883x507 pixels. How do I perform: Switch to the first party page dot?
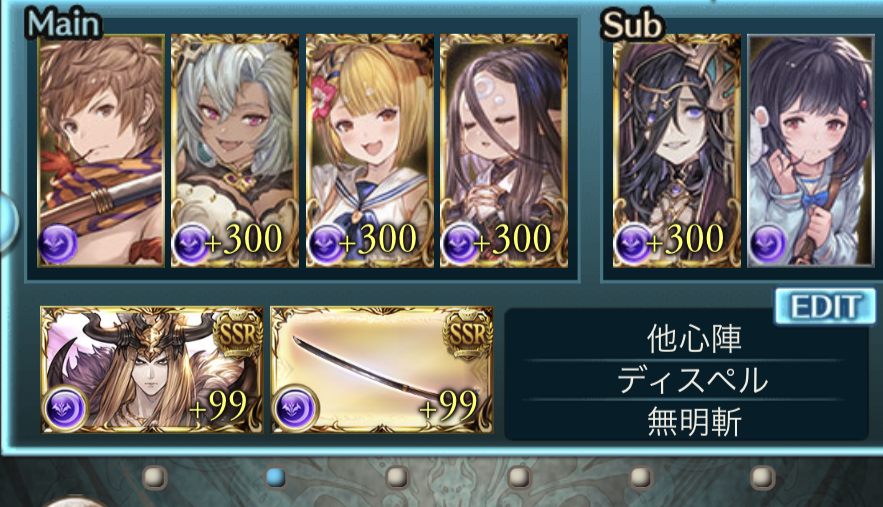coord(154,478)
